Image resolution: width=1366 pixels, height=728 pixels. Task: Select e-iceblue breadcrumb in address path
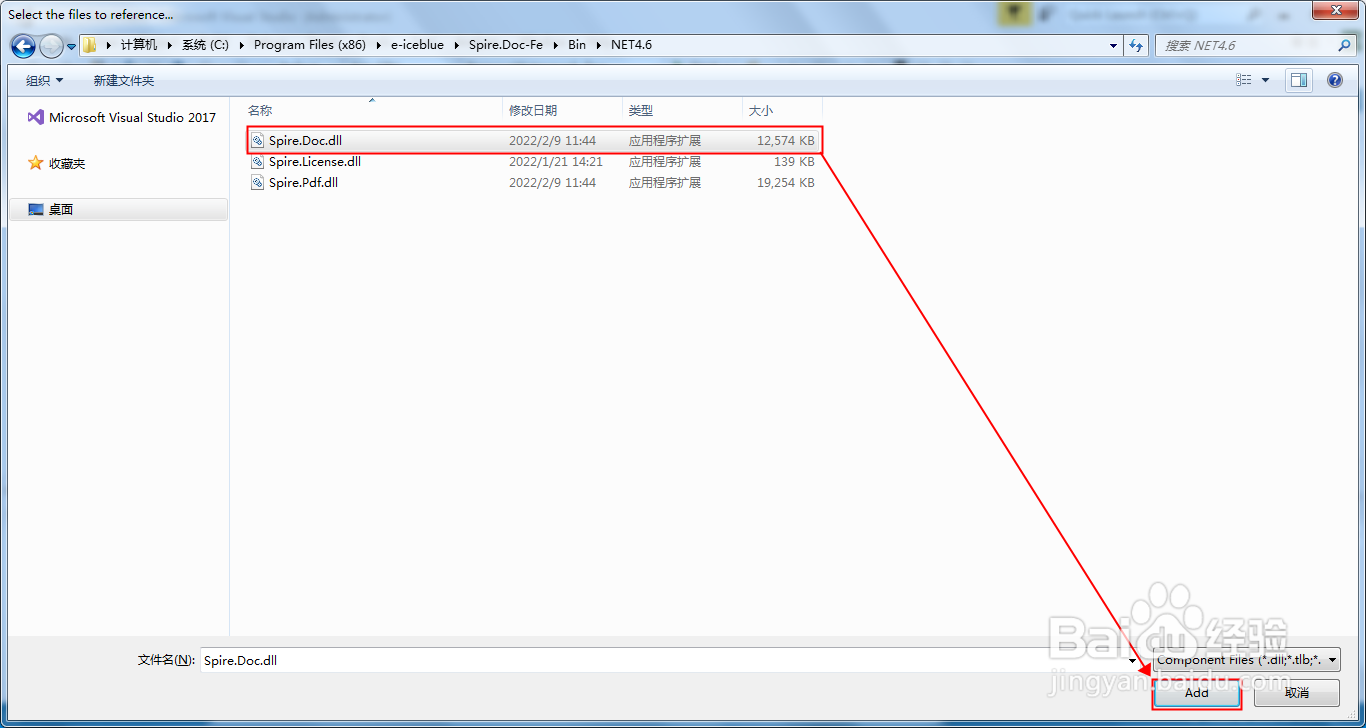(417, 45)
